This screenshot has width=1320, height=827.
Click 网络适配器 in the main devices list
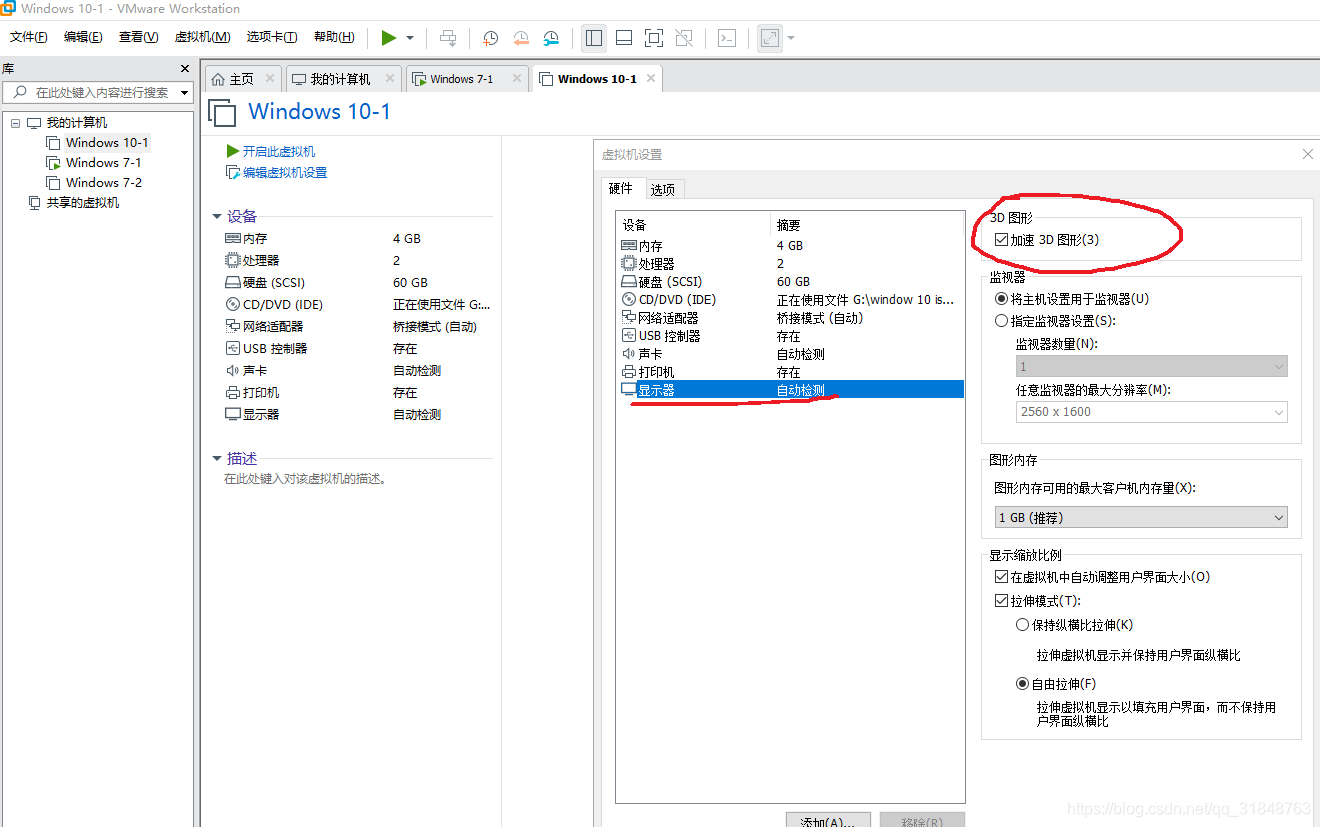click(264, 327)
